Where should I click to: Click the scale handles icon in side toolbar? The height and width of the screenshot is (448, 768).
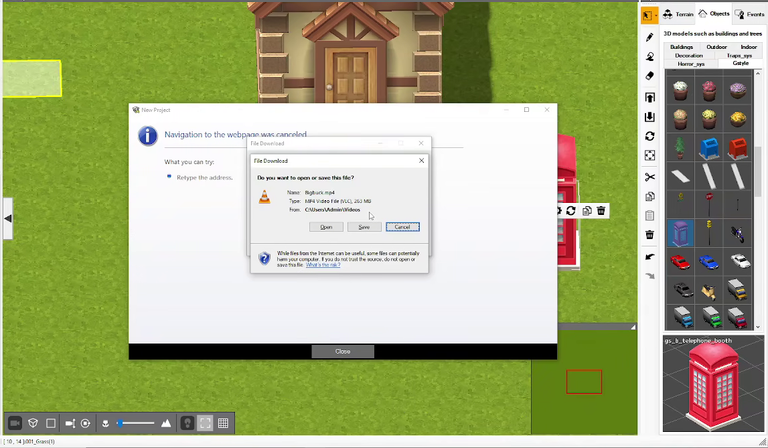(649, 155)
